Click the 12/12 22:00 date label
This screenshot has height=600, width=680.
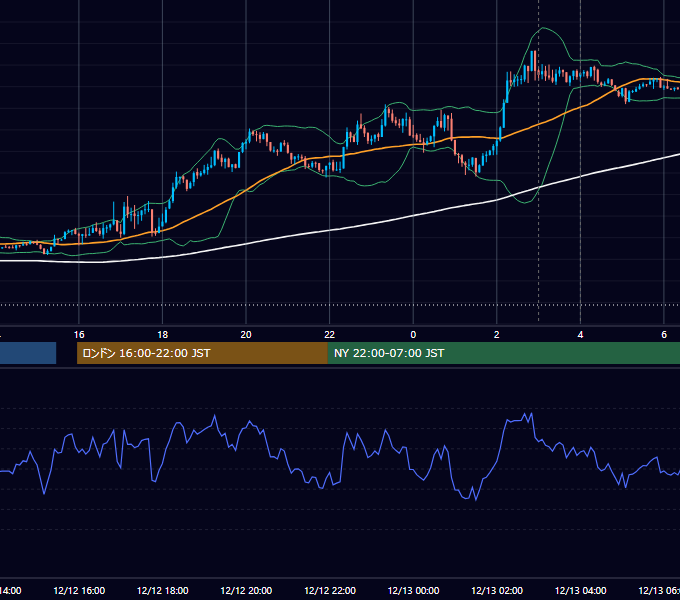[330, 590]
